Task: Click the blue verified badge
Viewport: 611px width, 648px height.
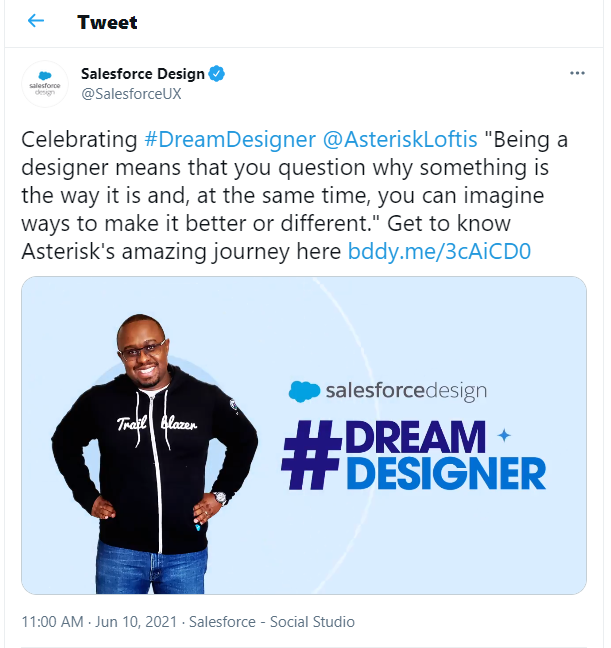Action: [217, 74]
